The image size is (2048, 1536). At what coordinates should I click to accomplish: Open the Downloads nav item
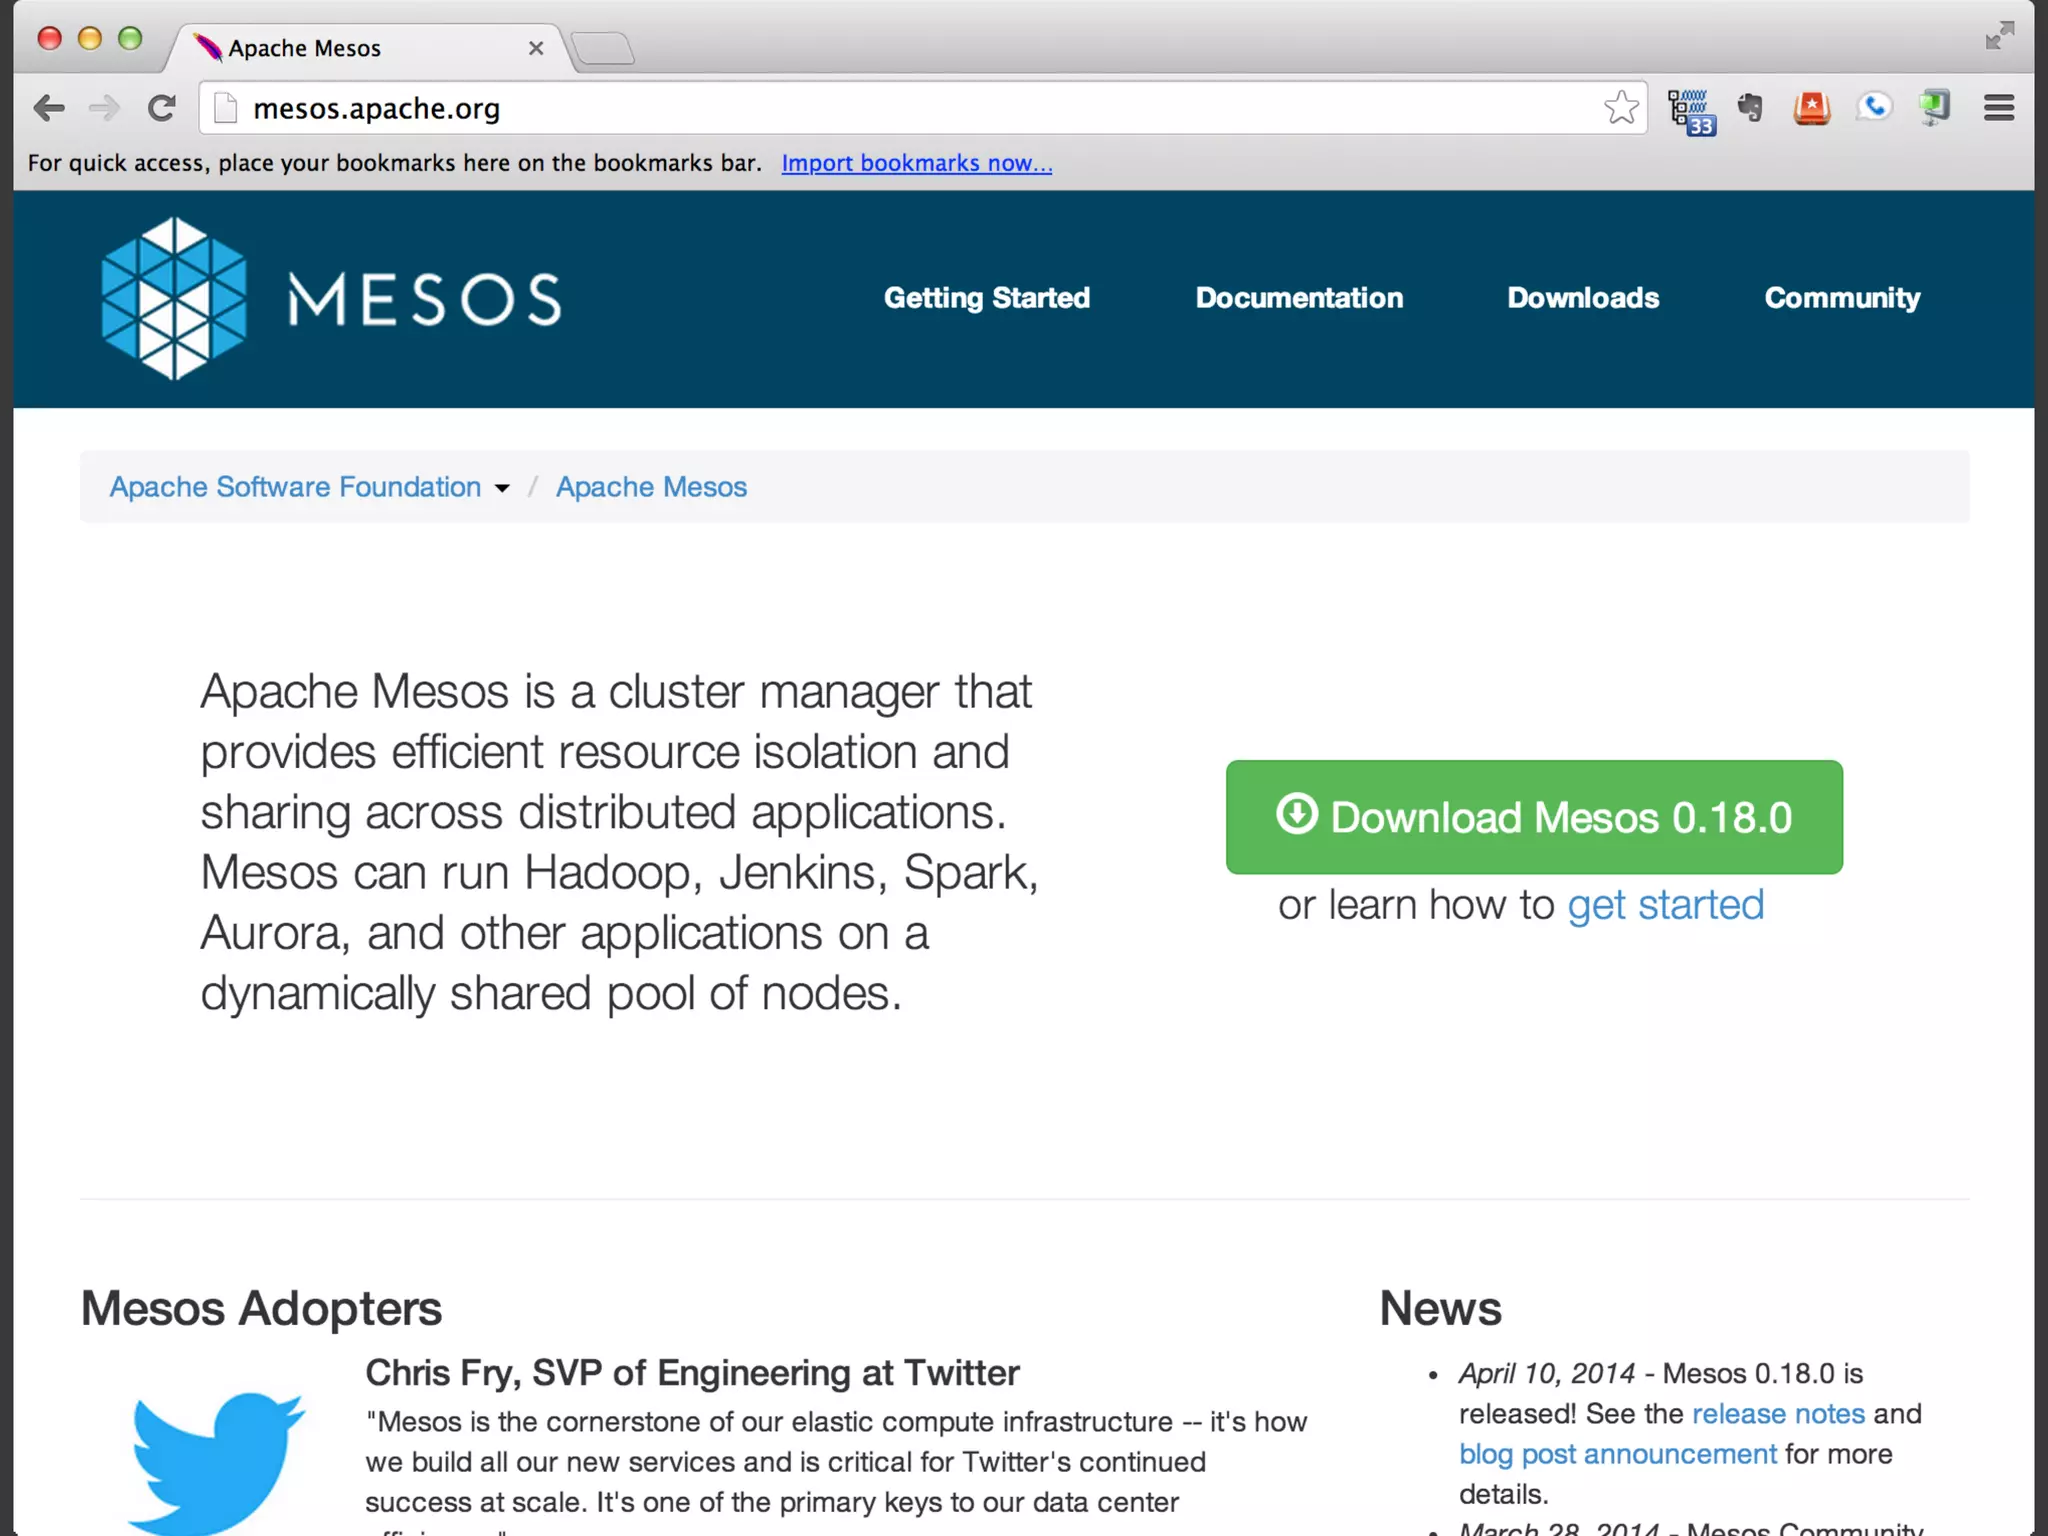click(x=1583, y=298)
